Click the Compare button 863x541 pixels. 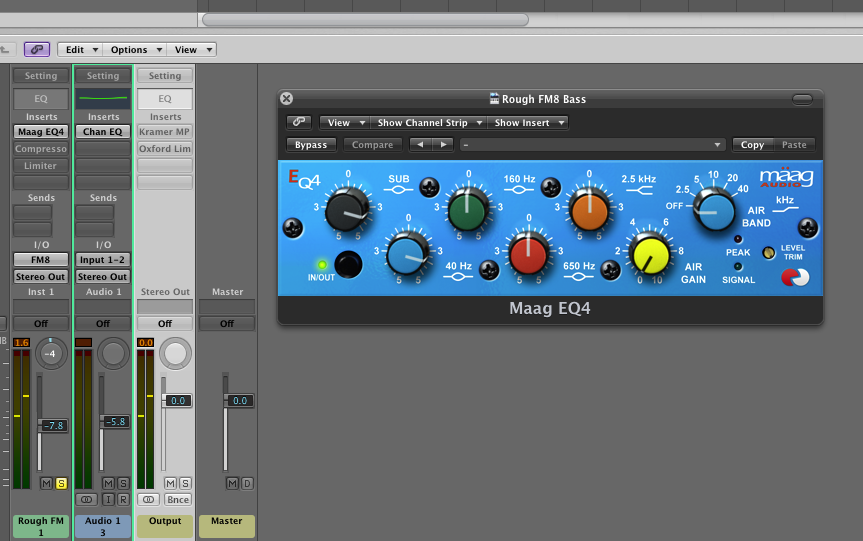tap(373, 145)
